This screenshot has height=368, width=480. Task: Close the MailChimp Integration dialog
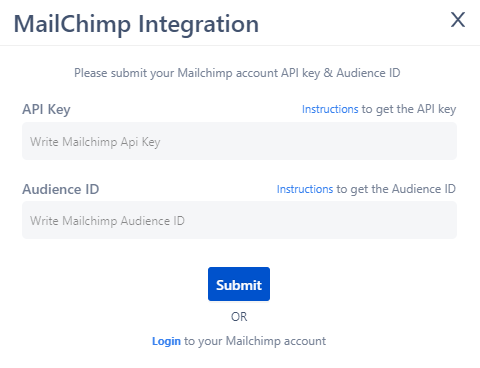pyautogui.click(x=458, y=20)
